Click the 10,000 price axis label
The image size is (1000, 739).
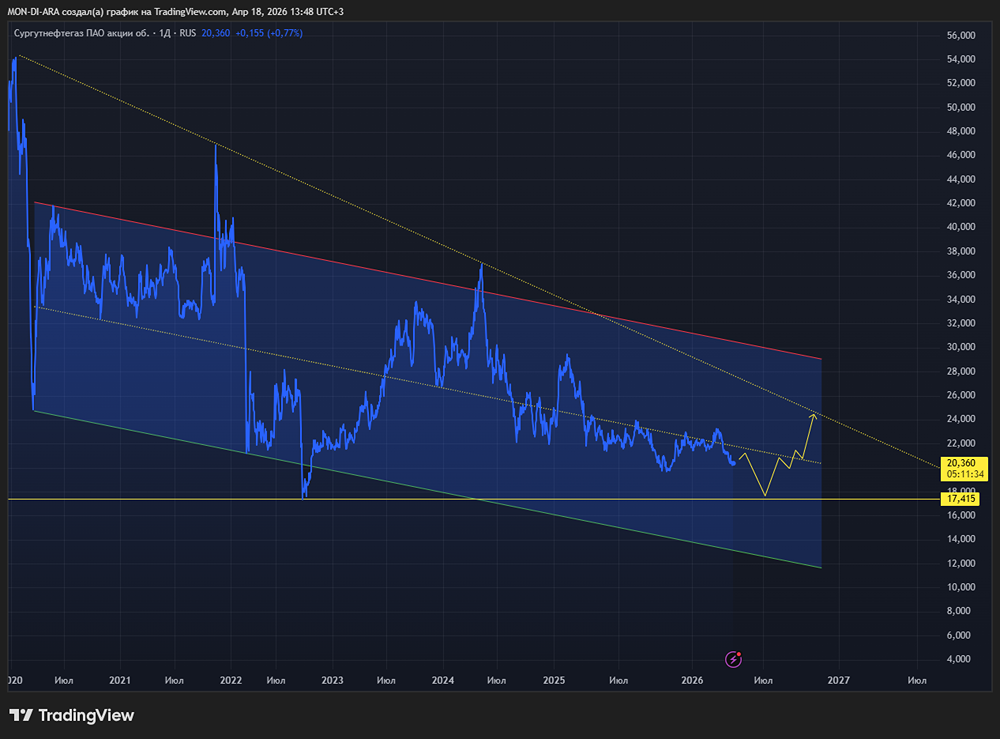coord(961,587)
